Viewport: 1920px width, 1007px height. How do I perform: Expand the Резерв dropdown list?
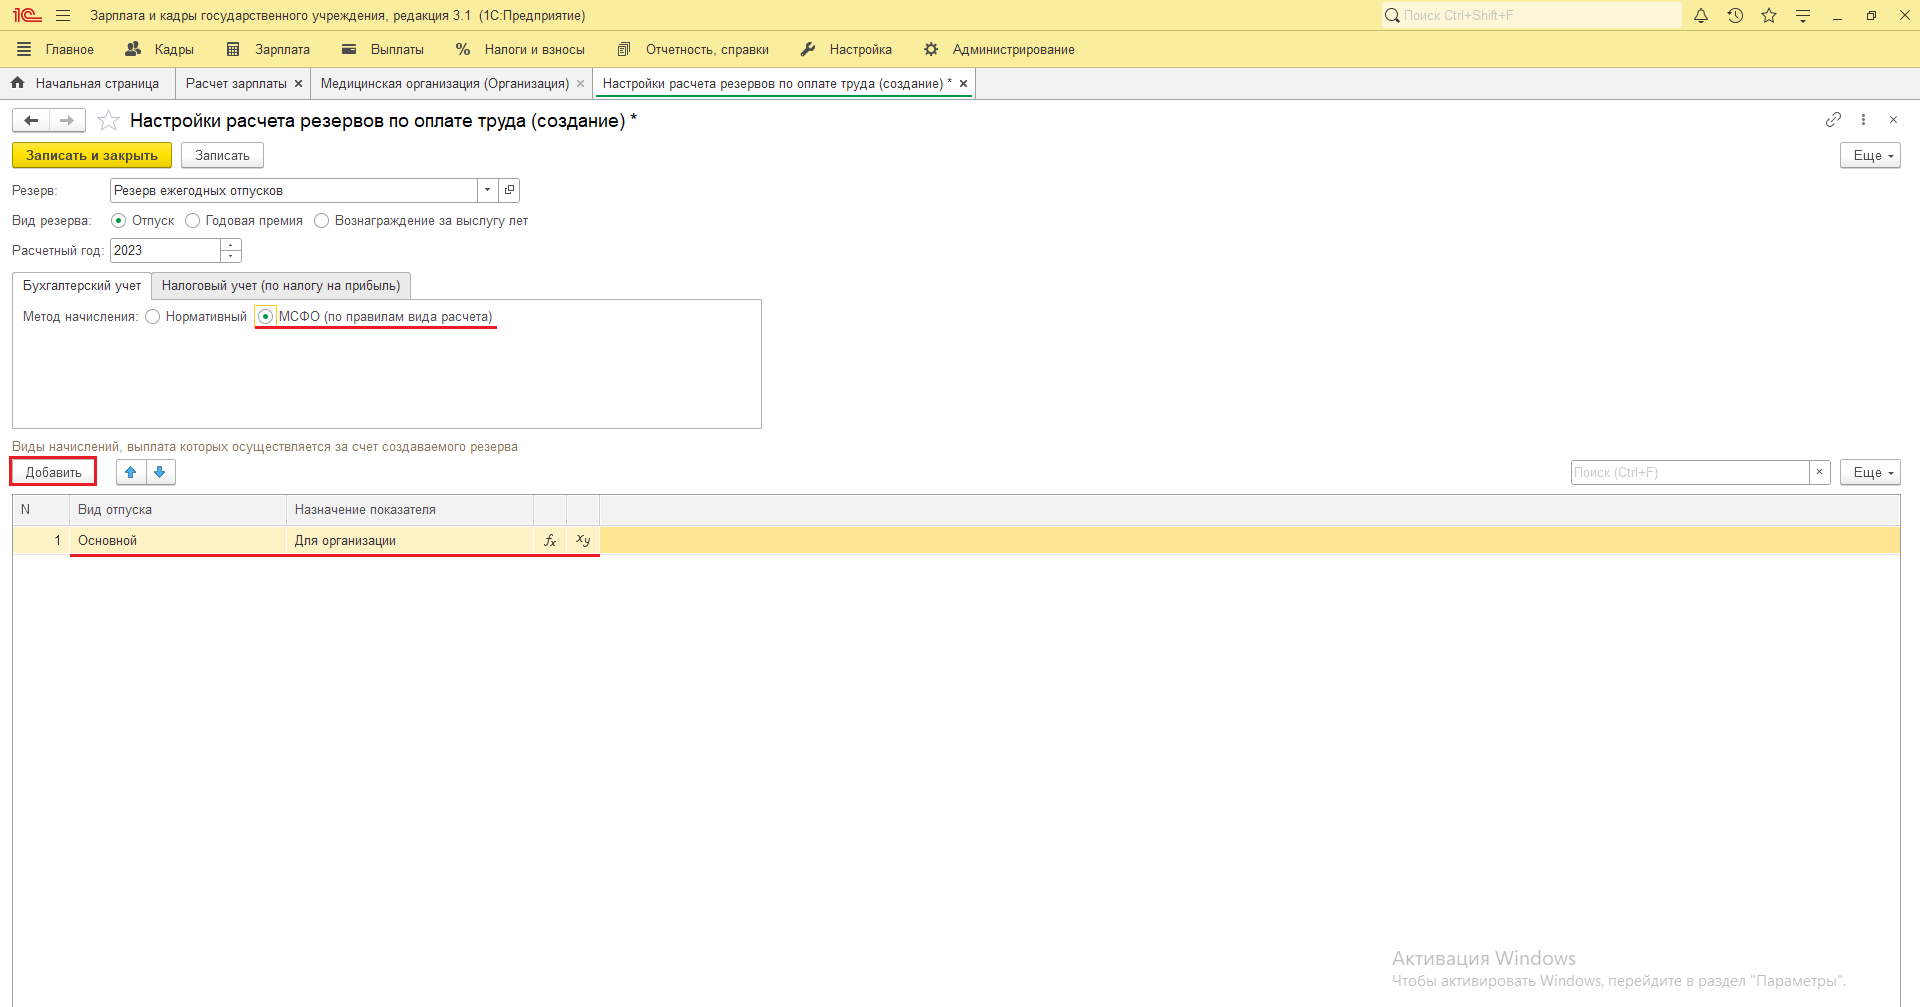(x=487, y=190)
